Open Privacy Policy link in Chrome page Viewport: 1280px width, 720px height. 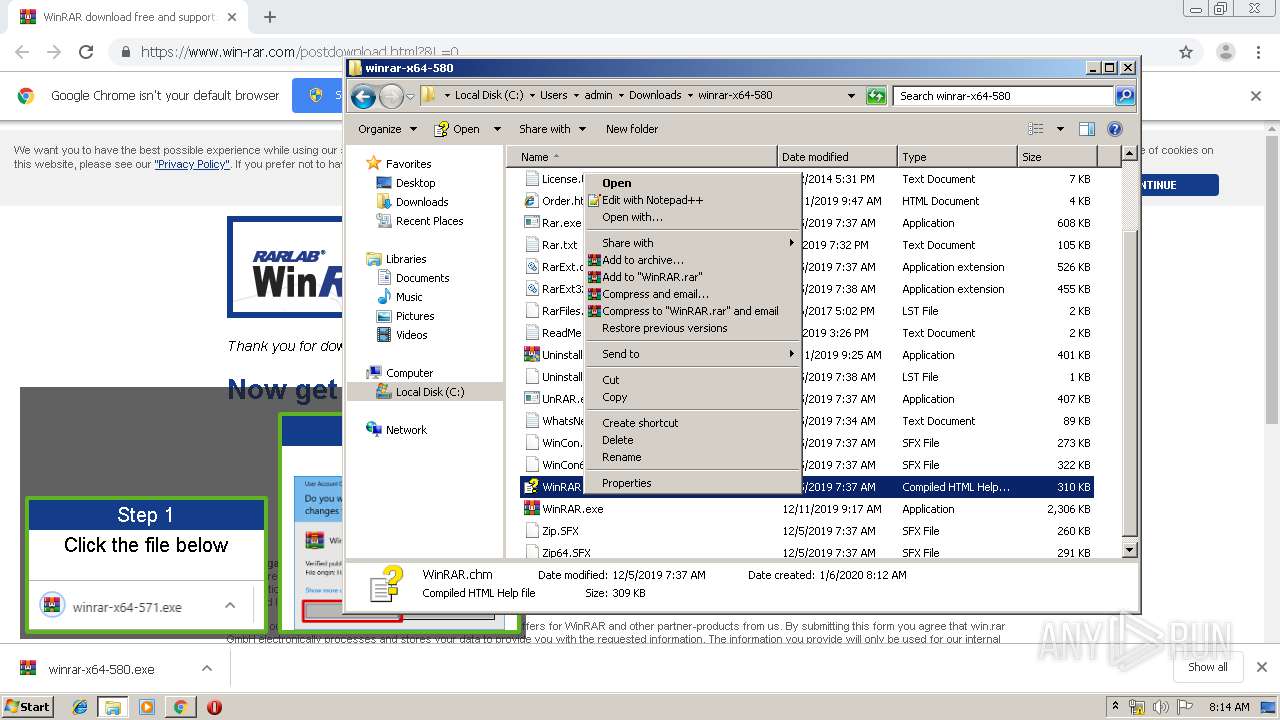[192, 164]
